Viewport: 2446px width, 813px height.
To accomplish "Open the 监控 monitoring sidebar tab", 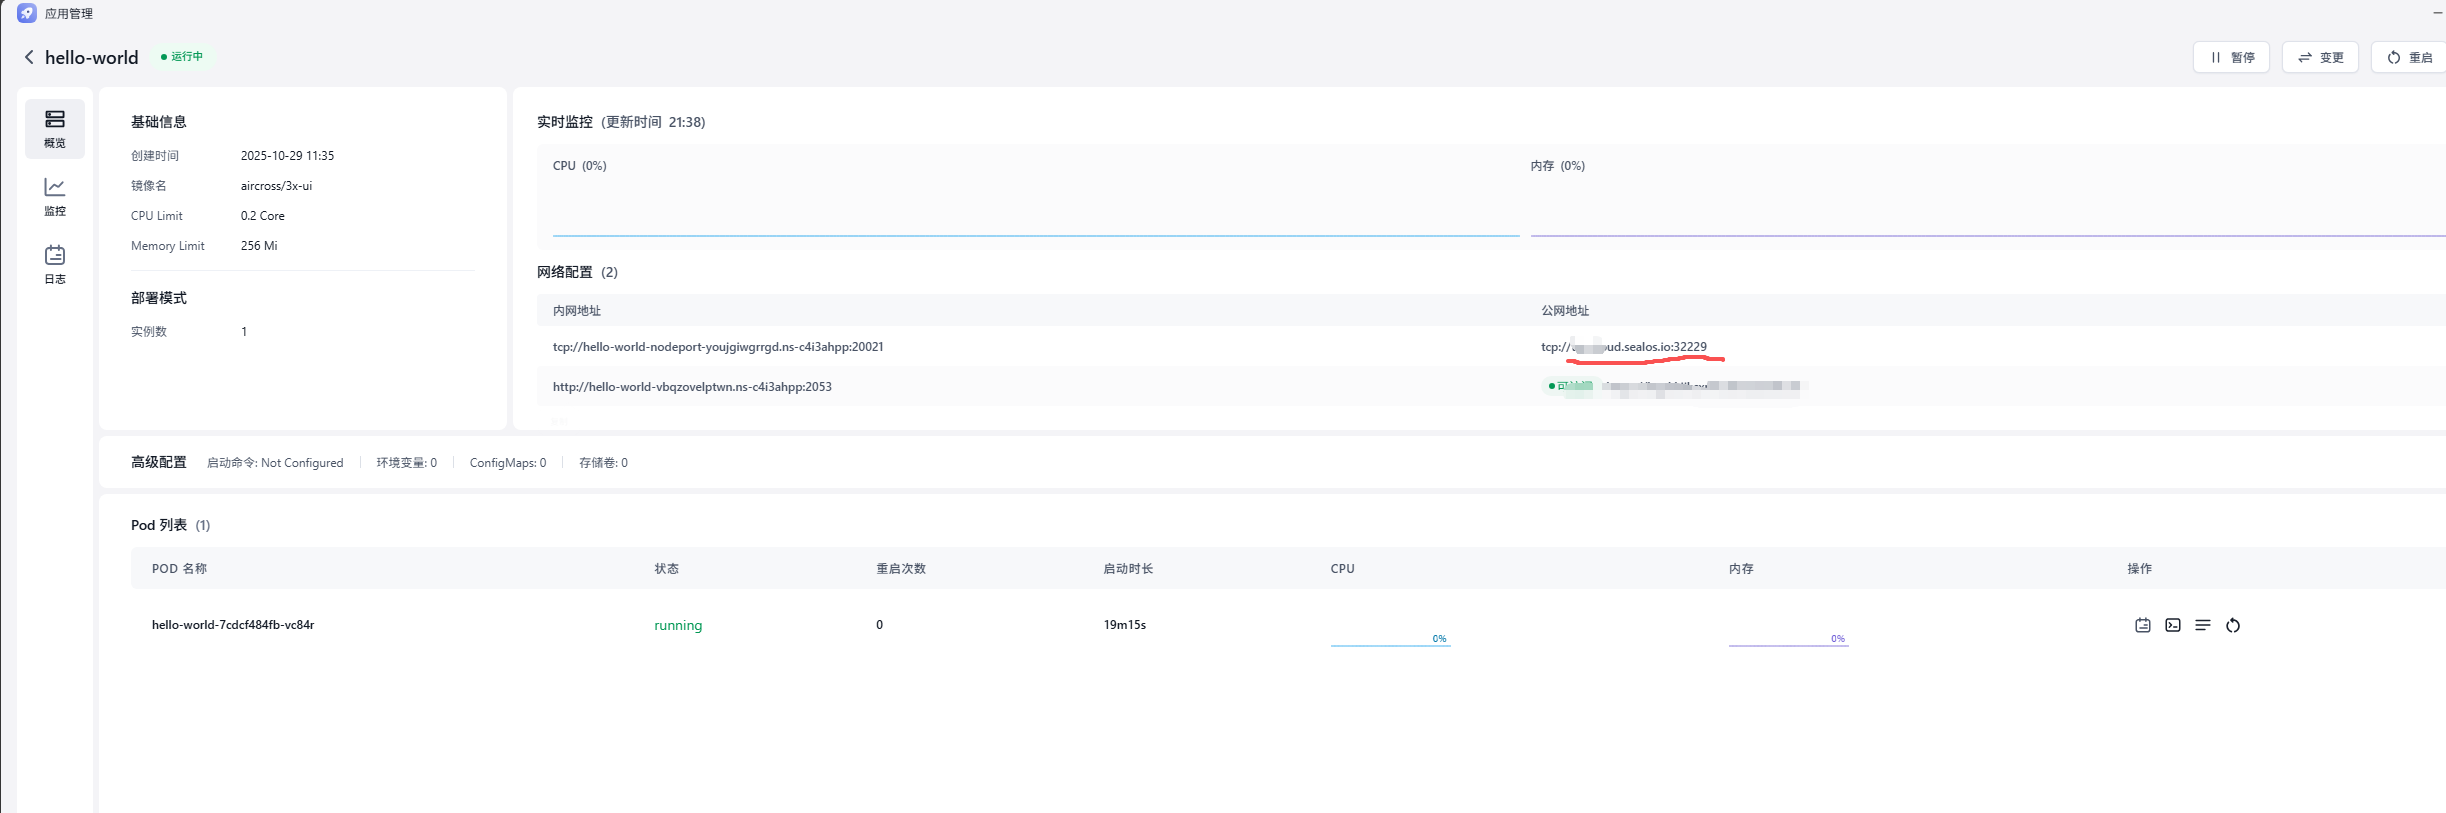I will tap(55, 196).
